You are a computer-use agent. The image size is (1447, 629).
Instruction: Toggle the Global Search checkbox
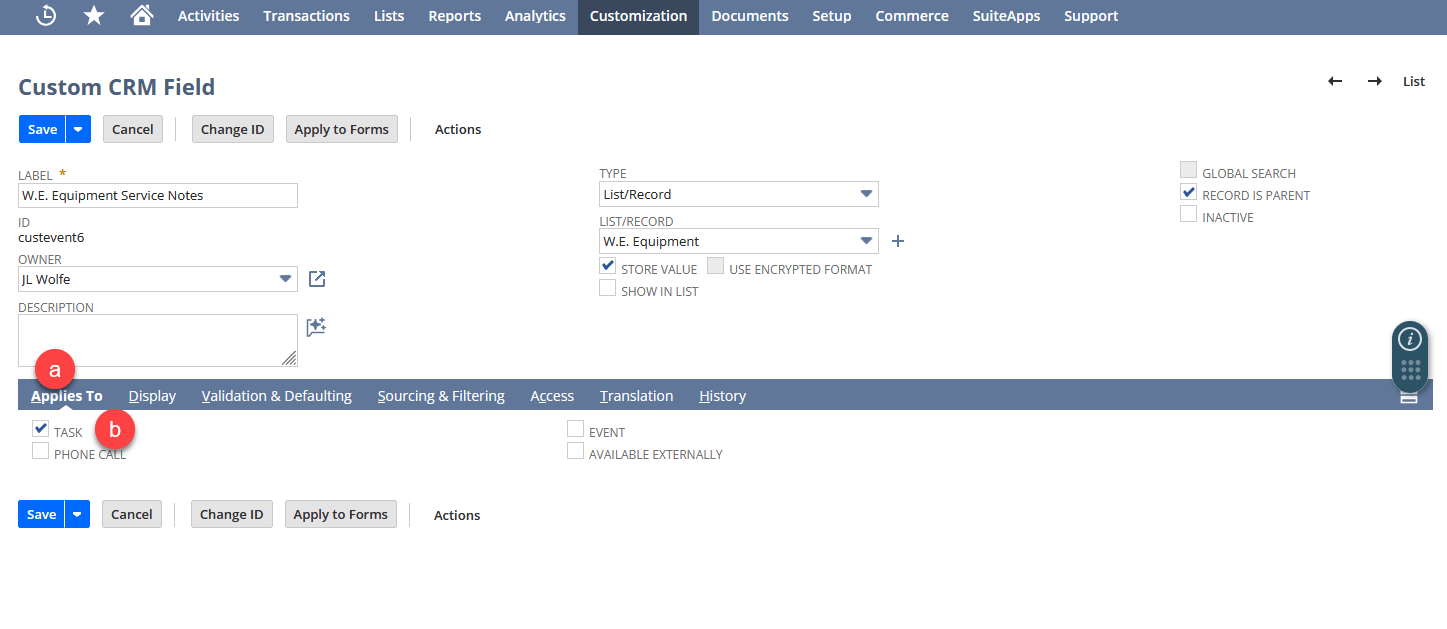[1188, 170]
